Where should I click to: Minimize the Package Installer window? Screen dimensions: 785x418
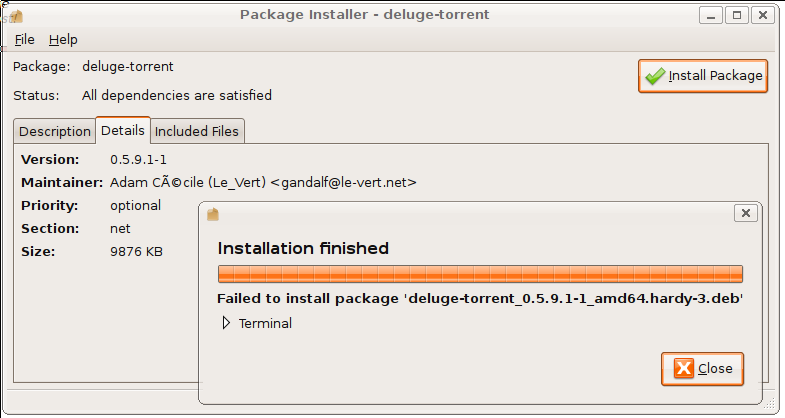coord(710,15)
